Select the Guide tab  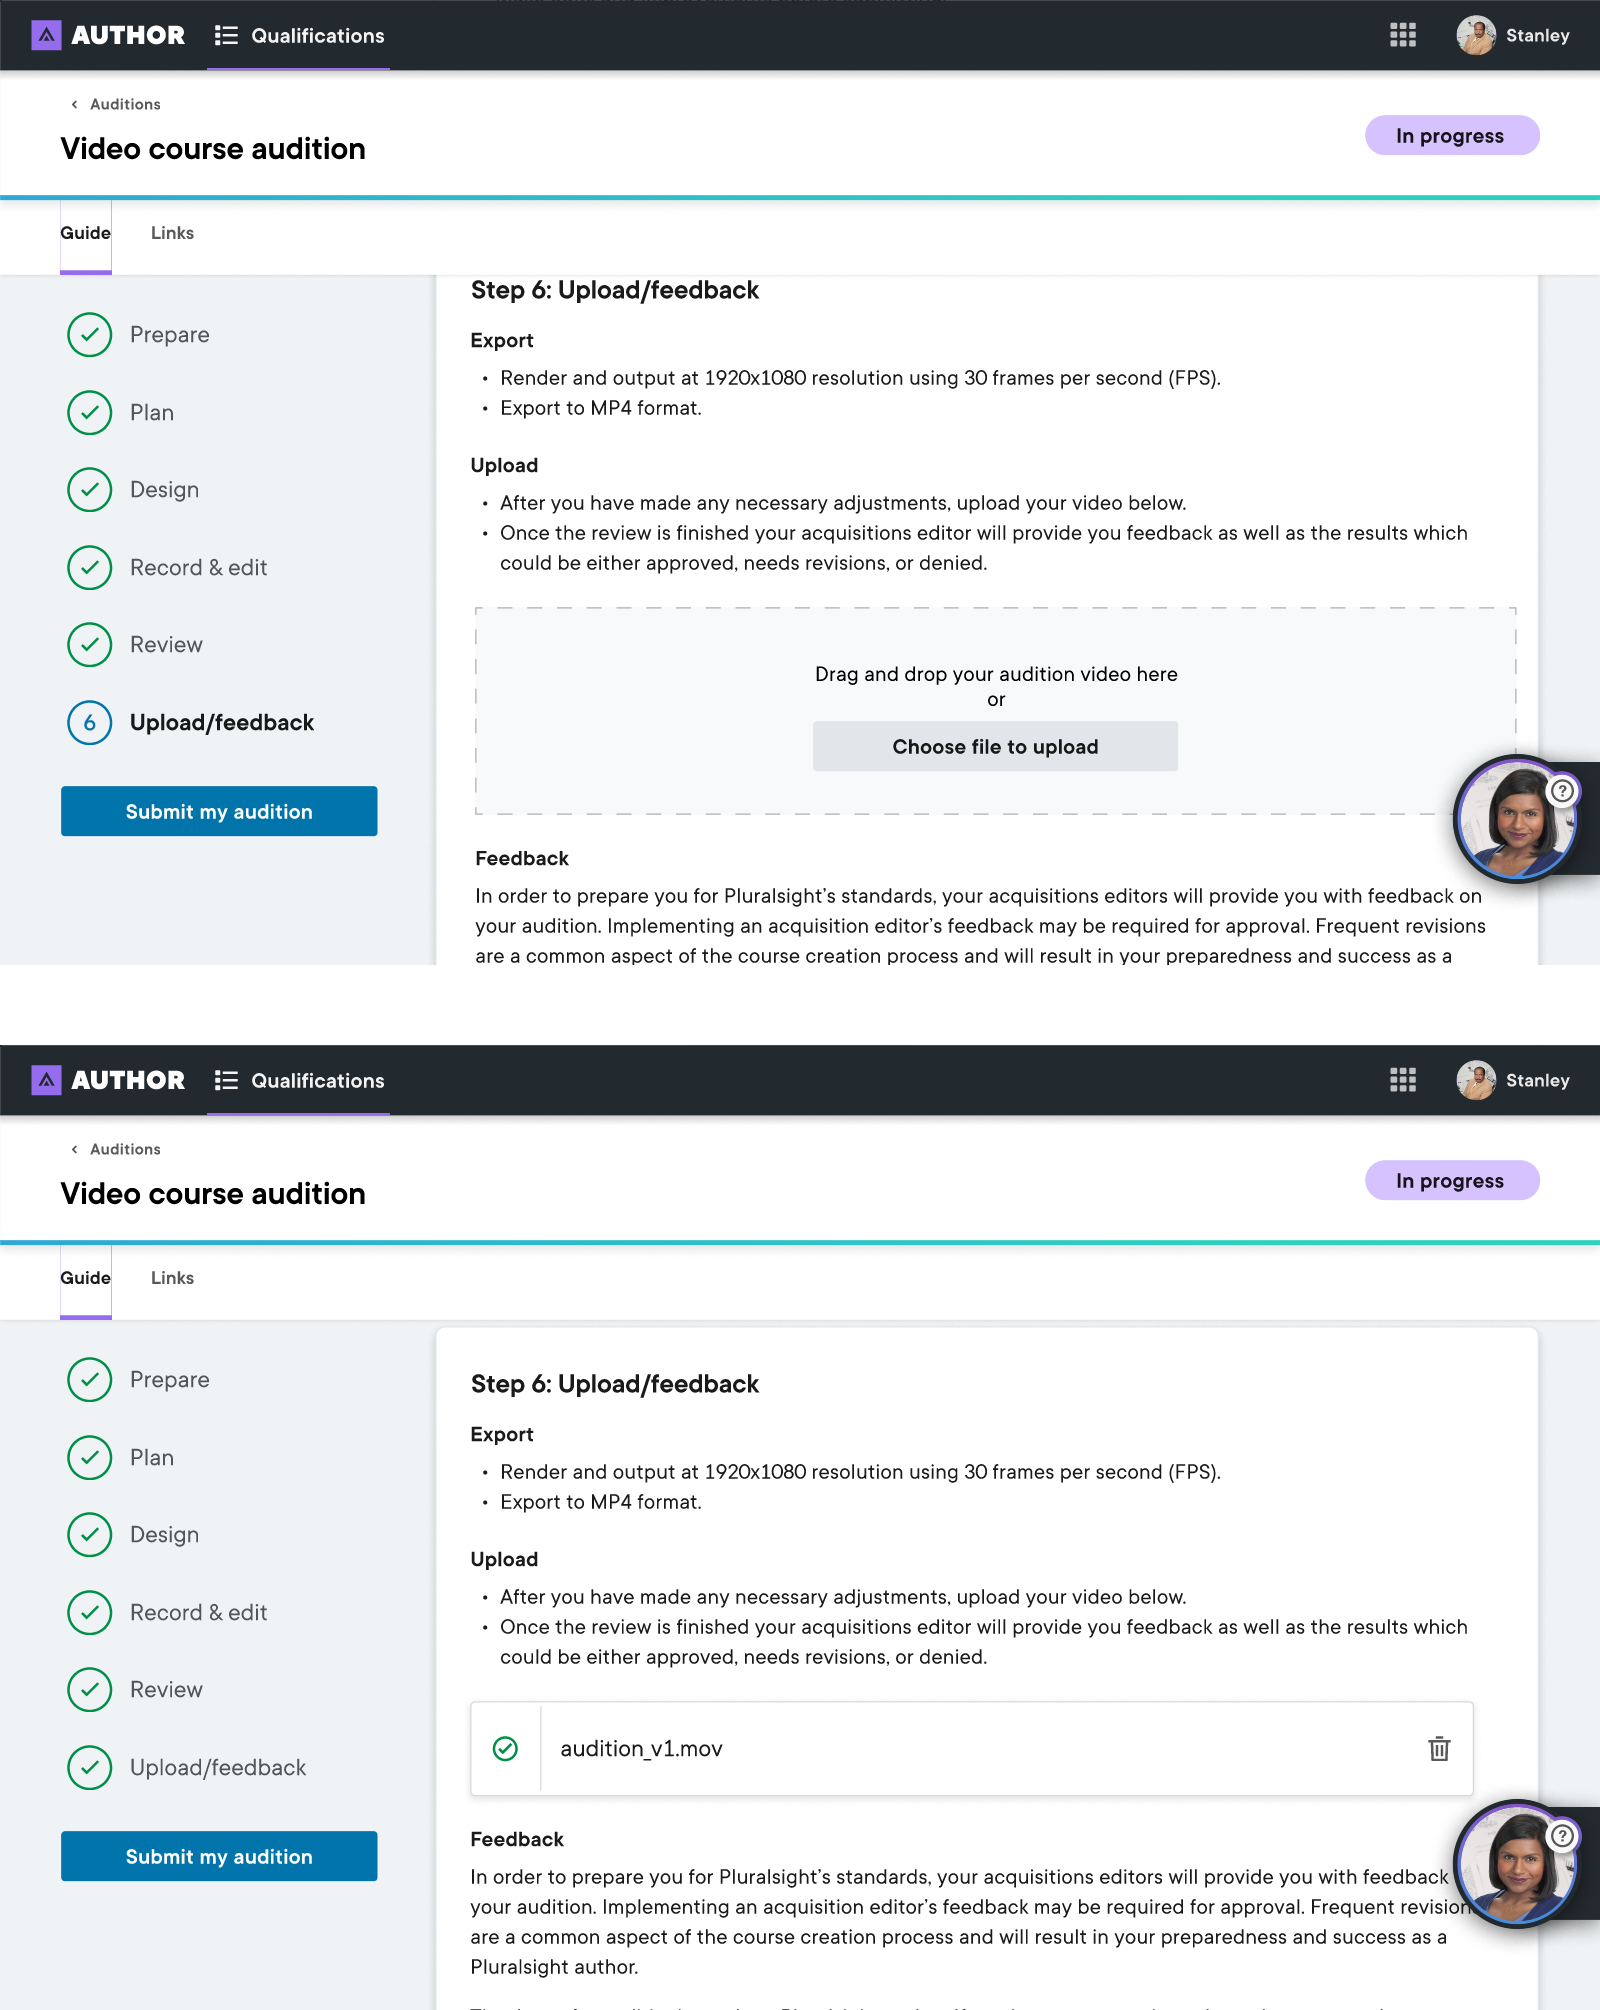85,233
